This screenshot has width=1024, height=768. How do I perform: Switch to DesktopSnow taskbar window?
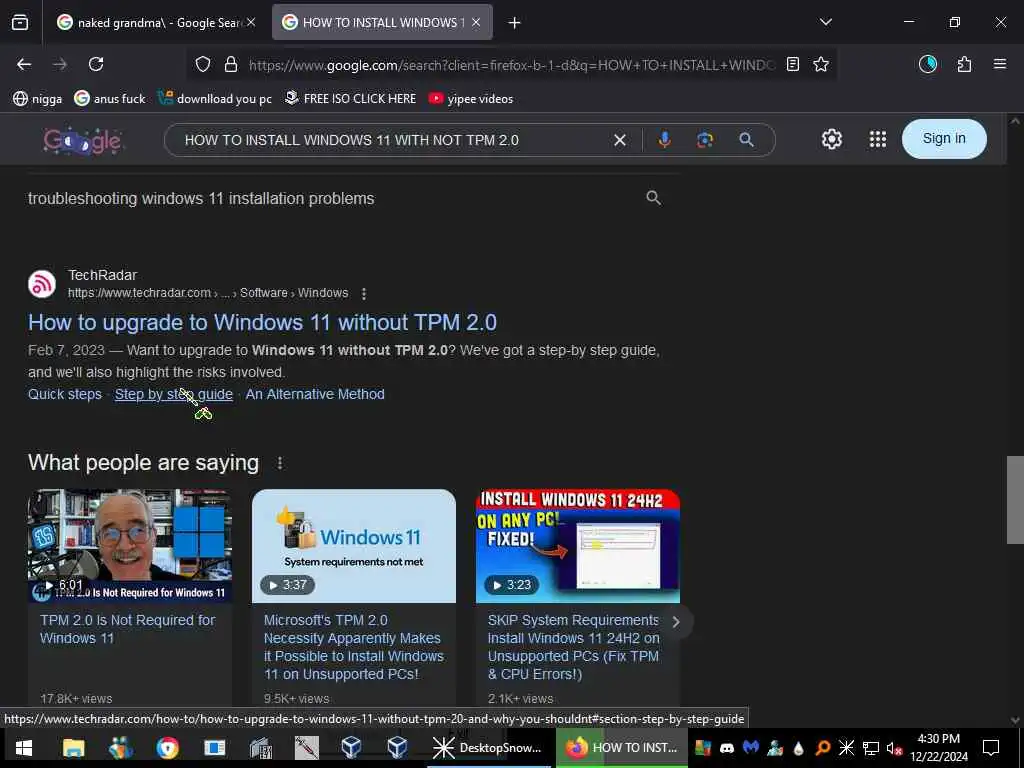click(x=488, y=748)
